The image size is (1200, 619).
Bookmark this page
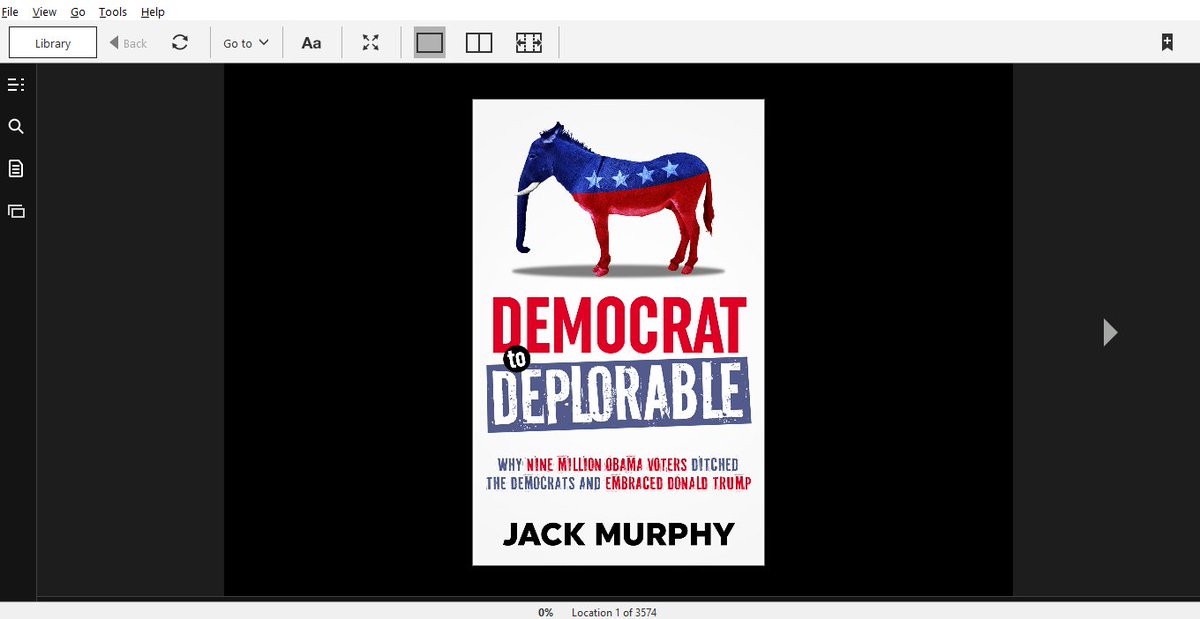click(x=1166, y=42)
